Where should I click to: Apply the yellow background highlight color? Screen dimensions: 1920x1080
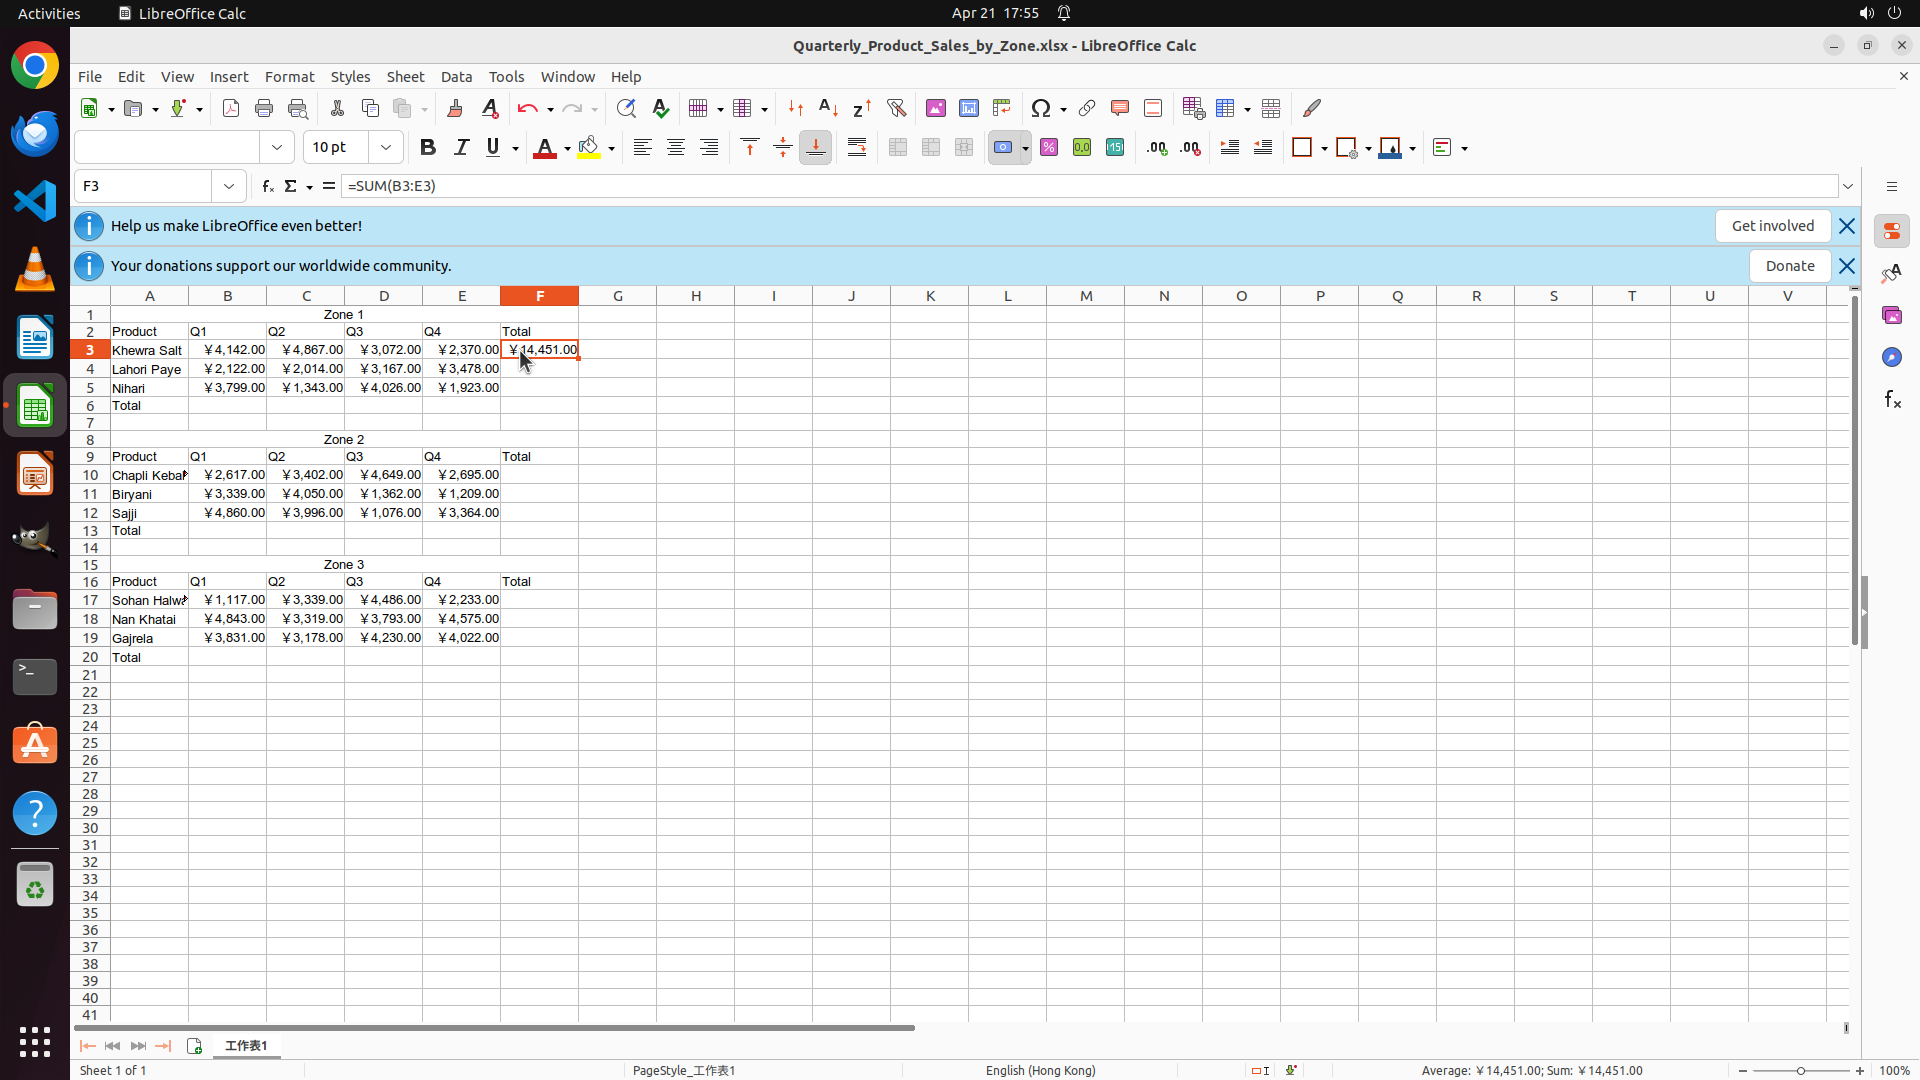(589, 148)
